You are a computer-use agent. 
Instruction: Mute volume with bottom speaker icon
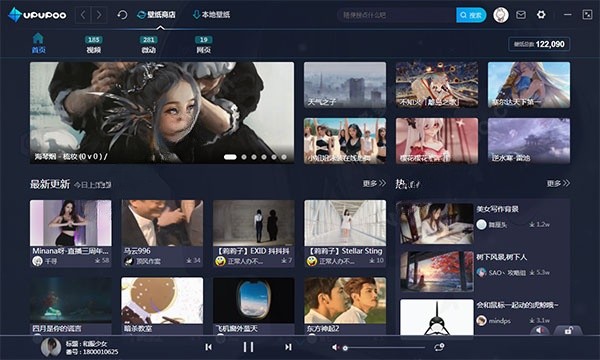(x=335, y=347)
